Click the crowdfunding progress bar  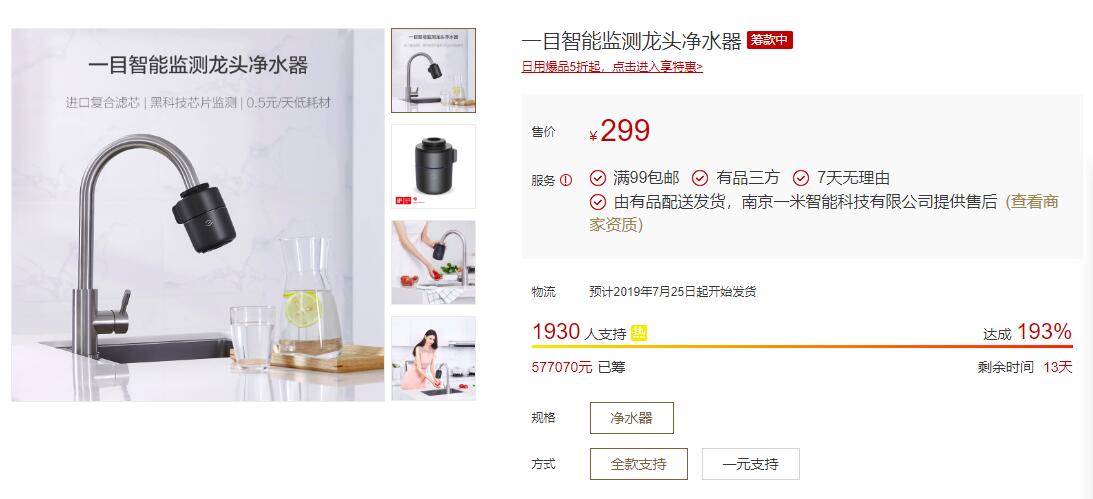802,346
